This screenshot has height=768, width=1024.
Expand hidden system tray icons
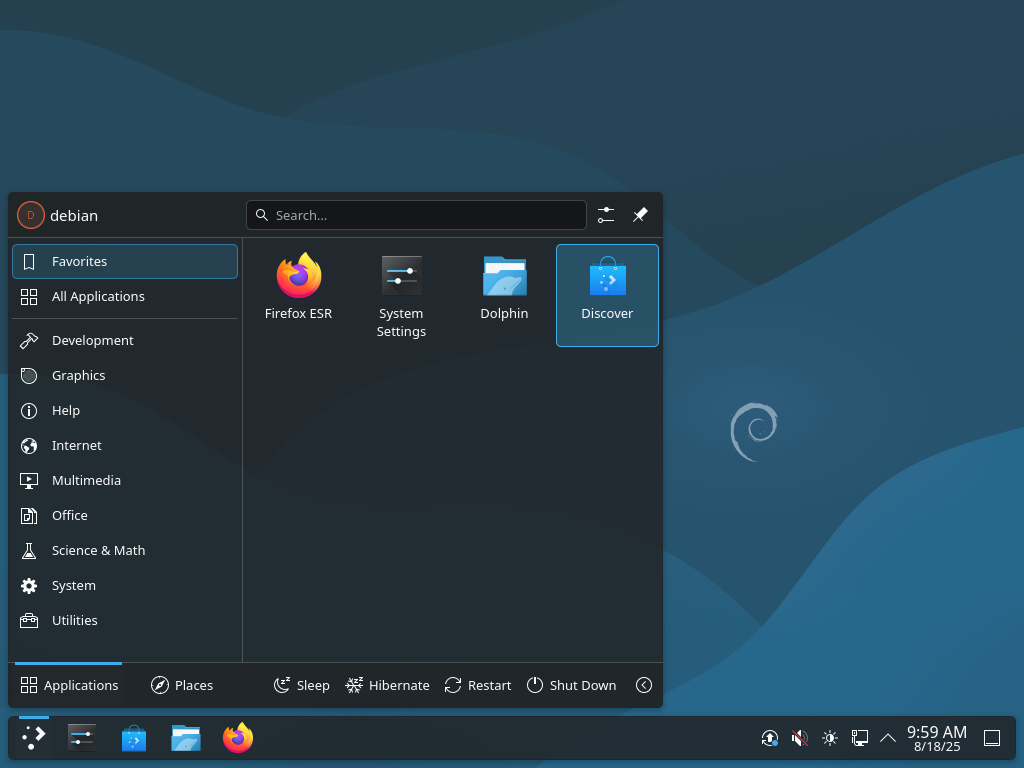pos(888,738)
